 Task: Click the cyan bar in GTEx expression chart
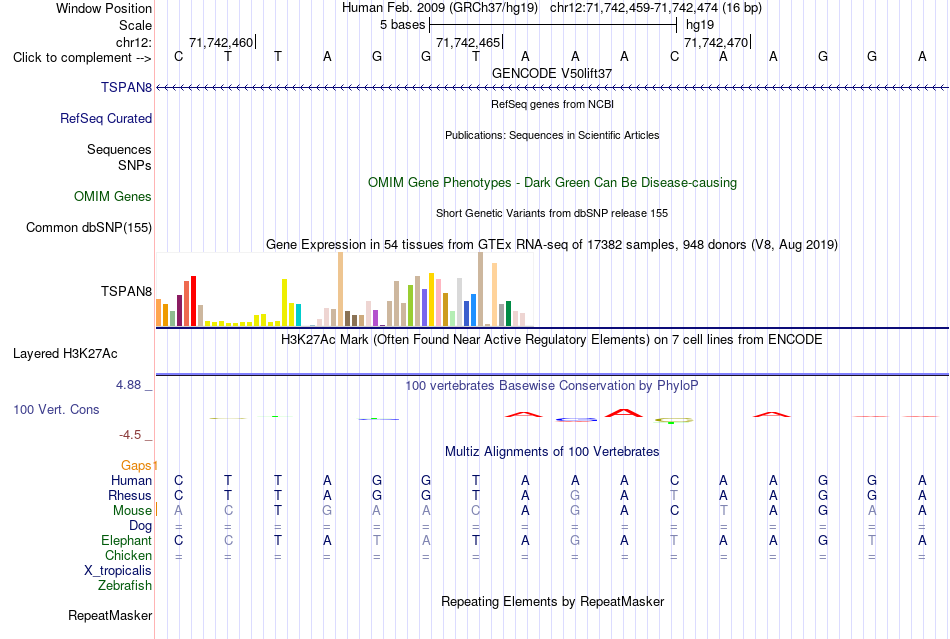[298, 315]
